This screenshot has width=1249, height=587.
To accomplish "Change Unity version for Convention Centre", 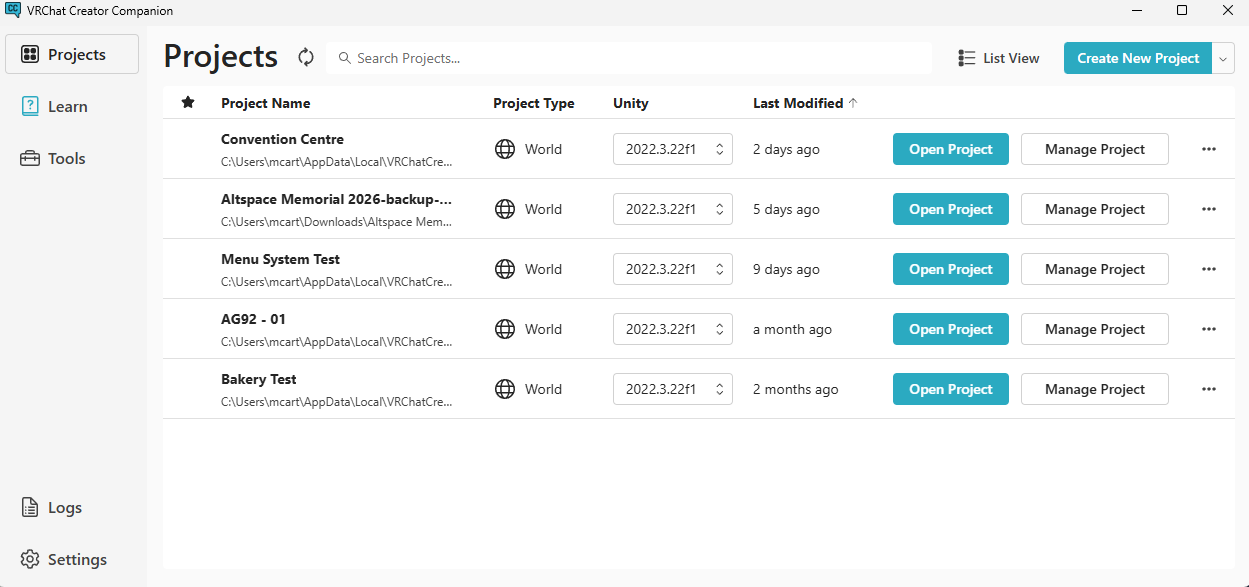I will click(x=673, y=149).
